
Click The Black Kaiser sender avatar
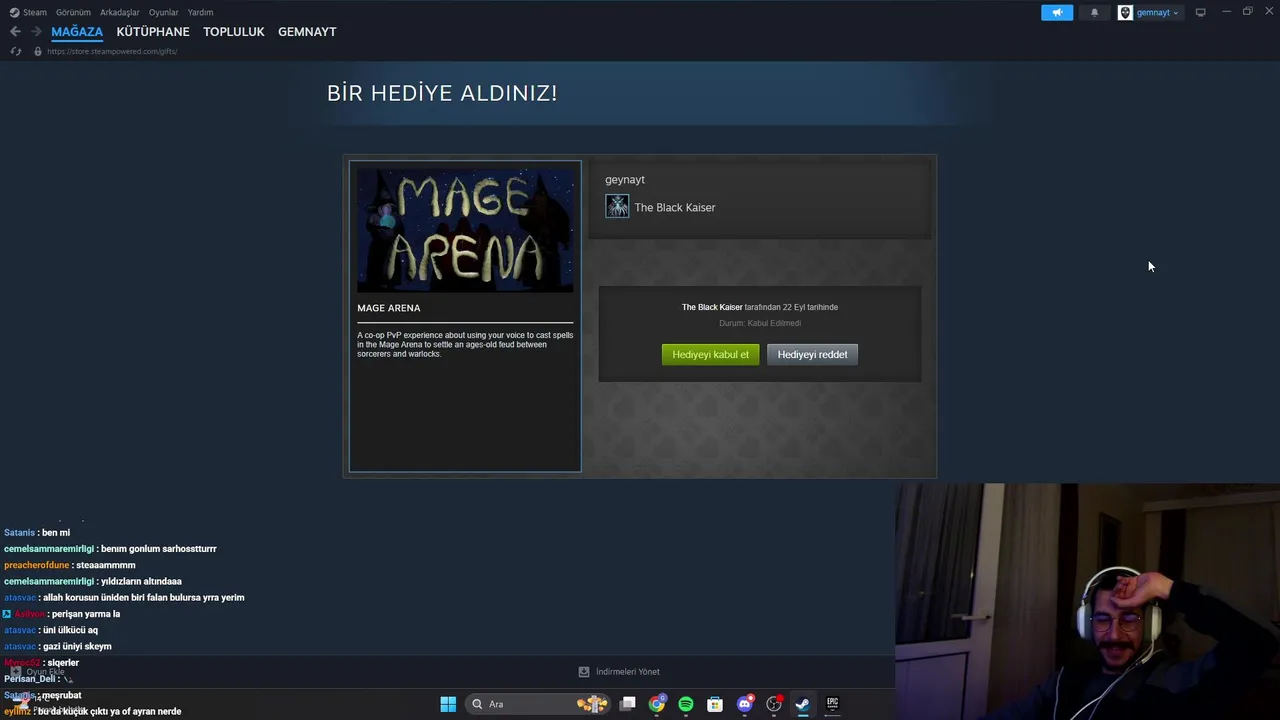[617, 207]
